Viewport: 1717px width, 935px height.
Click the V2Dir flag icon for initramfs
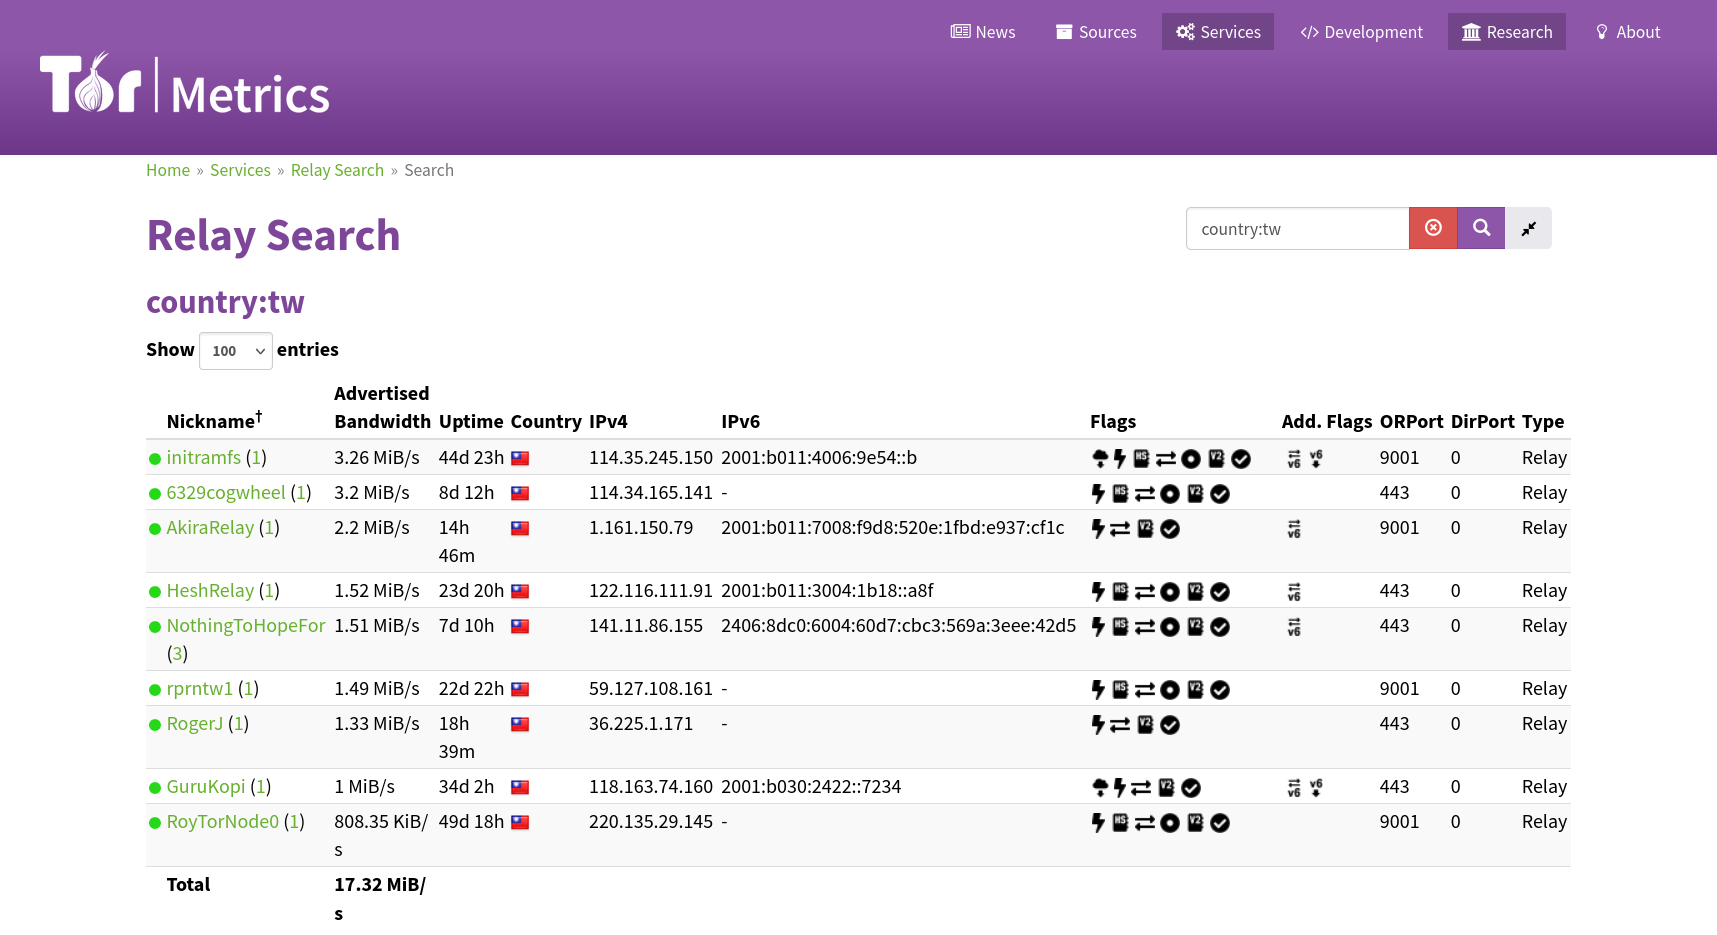pyautogui.click(x=1216, y=458)
